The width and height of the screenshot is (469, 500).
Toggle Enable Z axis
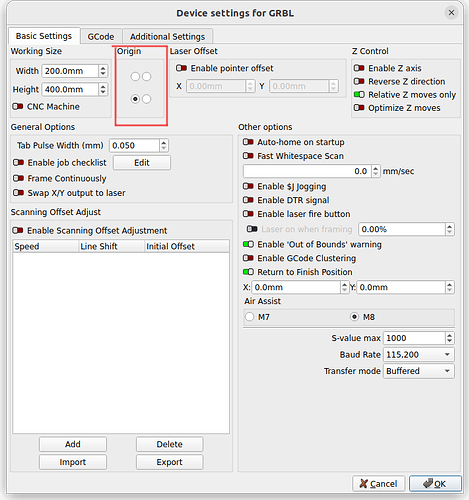[359, 68]
